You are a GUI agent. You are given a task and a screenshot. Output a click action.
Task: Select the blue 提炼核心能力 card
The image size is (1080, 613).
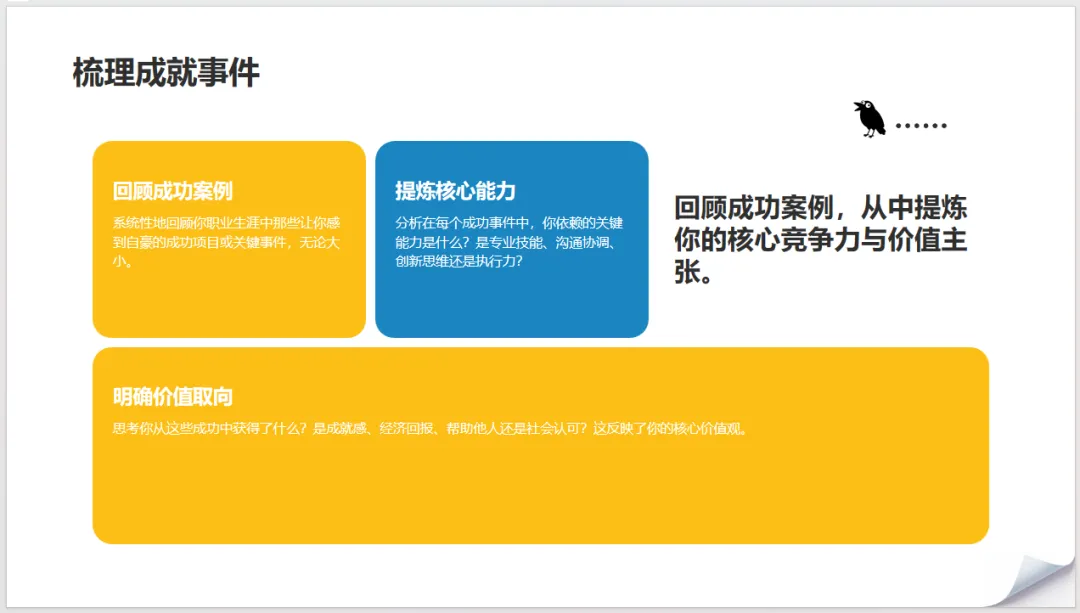point(511,240)
